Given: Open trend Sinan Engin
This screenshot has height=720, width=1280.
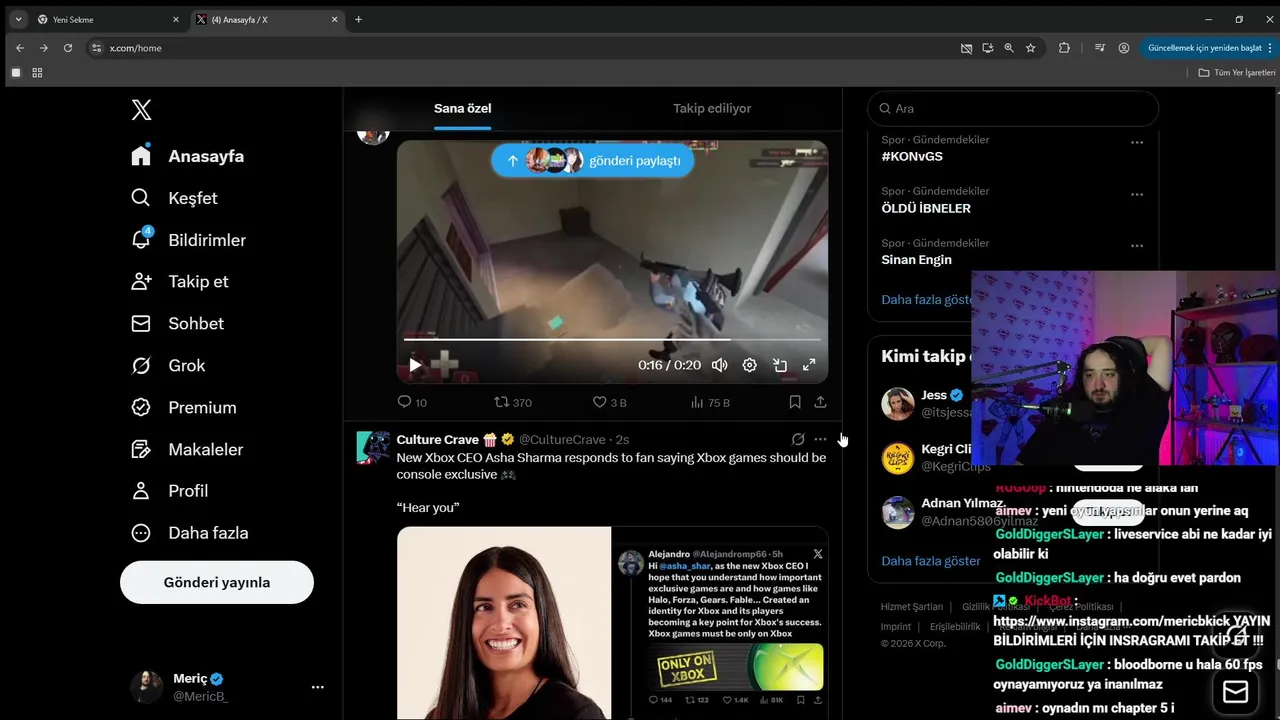Looking at the screenshot, I should click(x=916, y=260).
